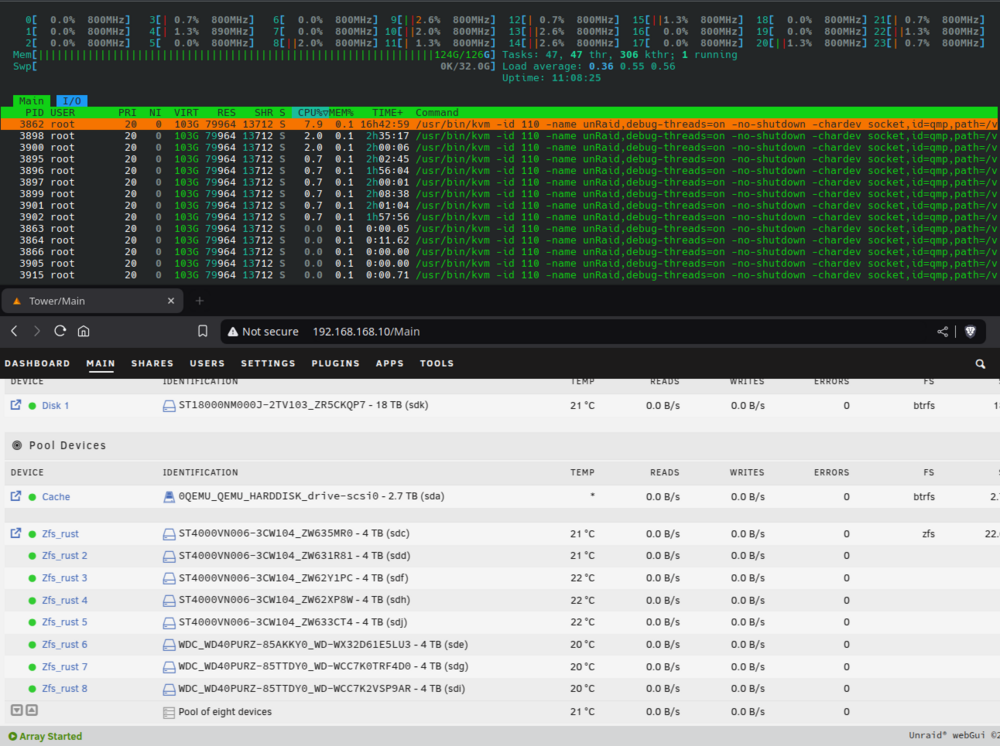The image size is (1000, 746).
Task: Click drive icon for ST18000NM000J disk
Action: click(x=169, y=406)
